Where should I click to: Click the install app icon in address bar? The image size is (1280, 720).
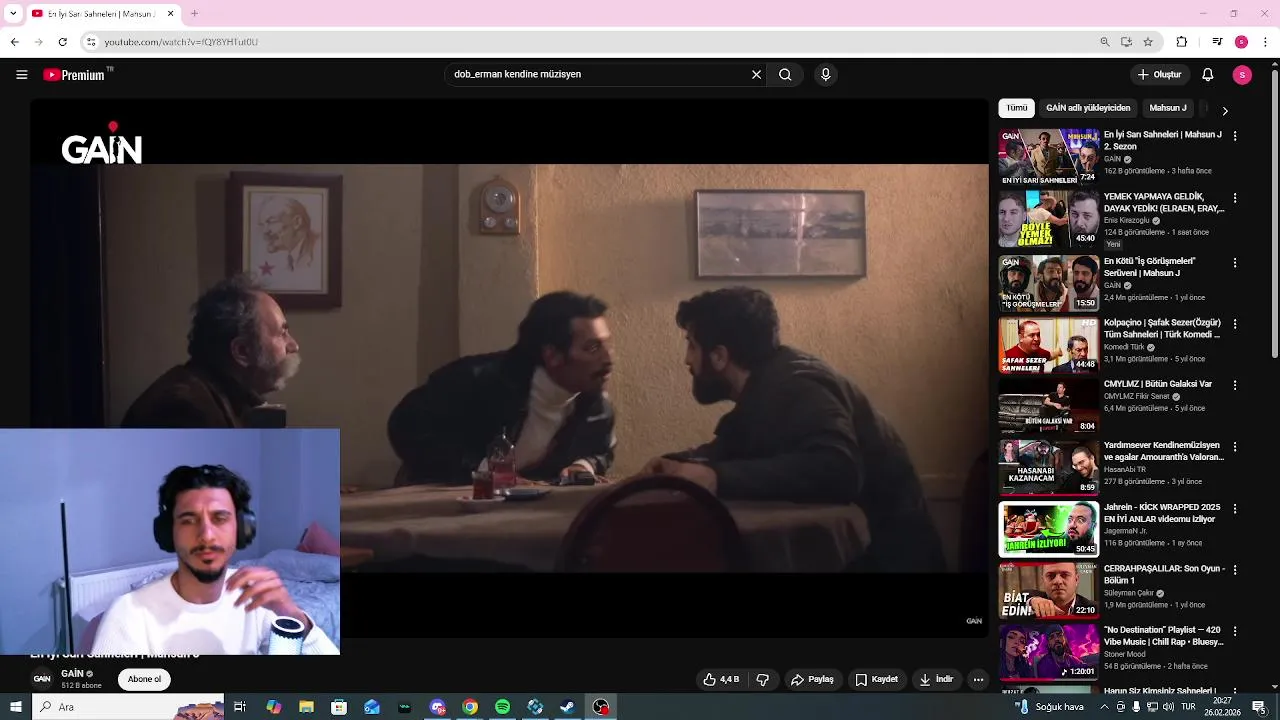pyautogui.click(x=1126, y=42)
